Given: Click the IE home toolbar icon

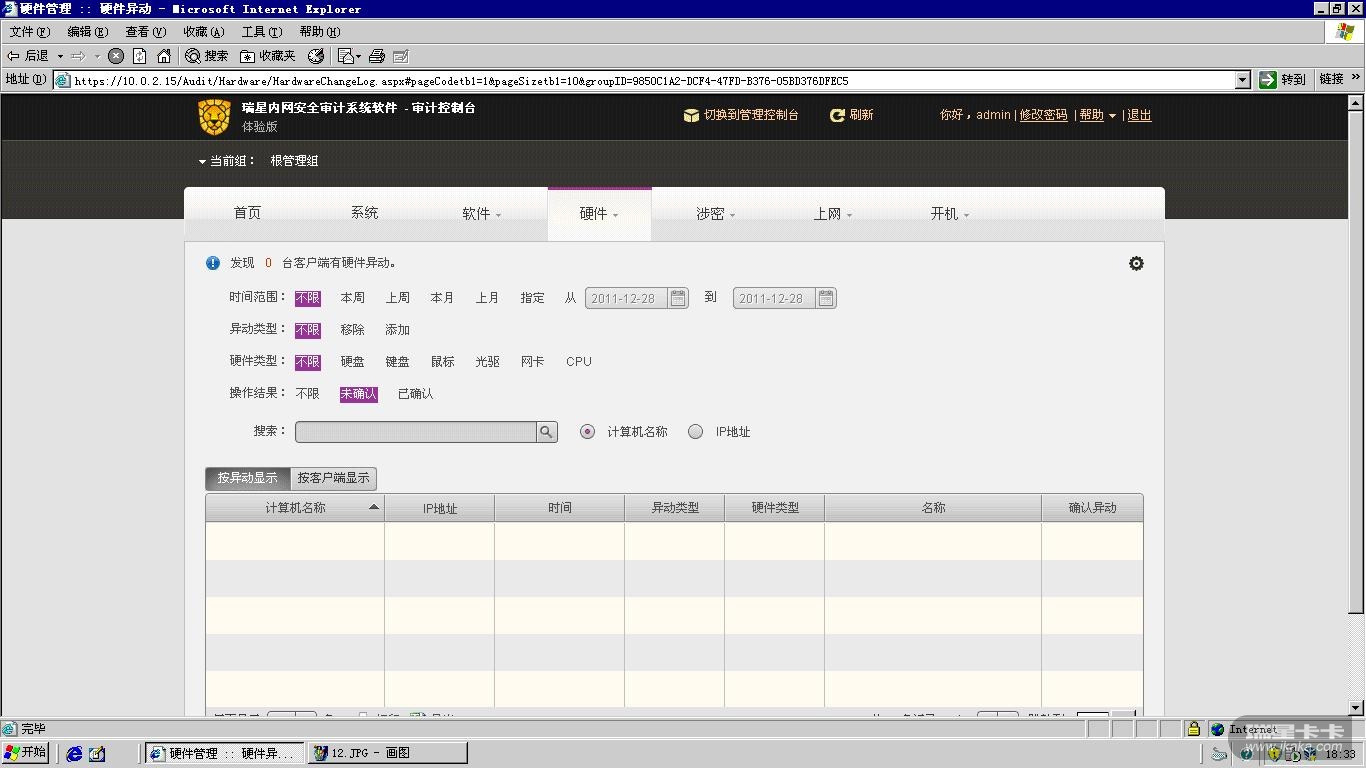Looking at the screenshot, I should [x=164, y=56].
